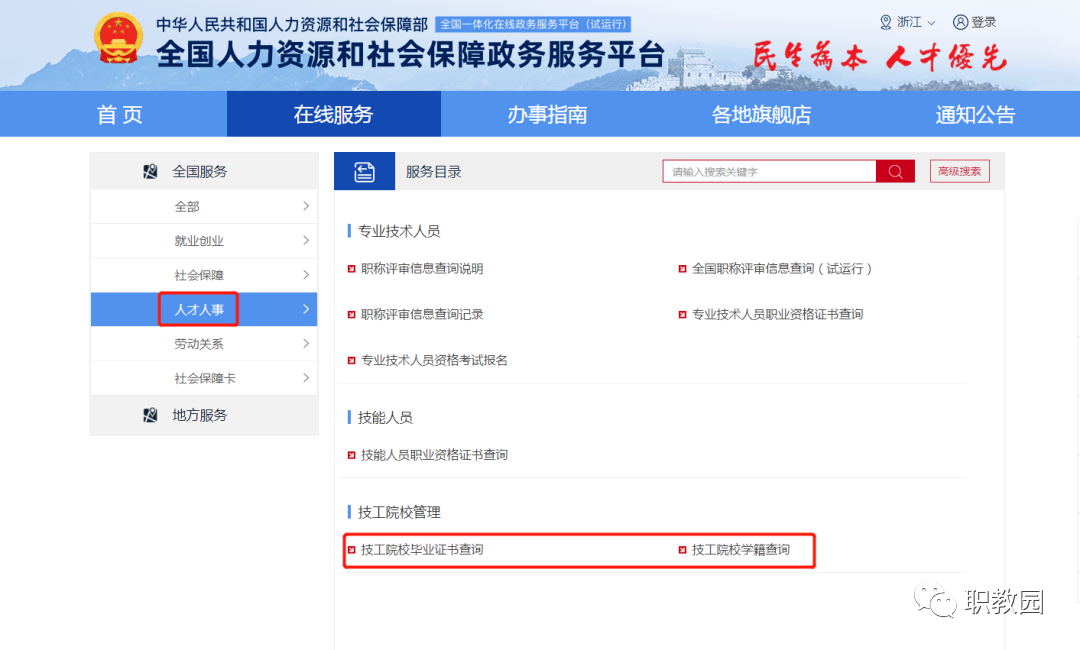Click inside the keyword search input field

pyautogui.click(x=770, y=171)
